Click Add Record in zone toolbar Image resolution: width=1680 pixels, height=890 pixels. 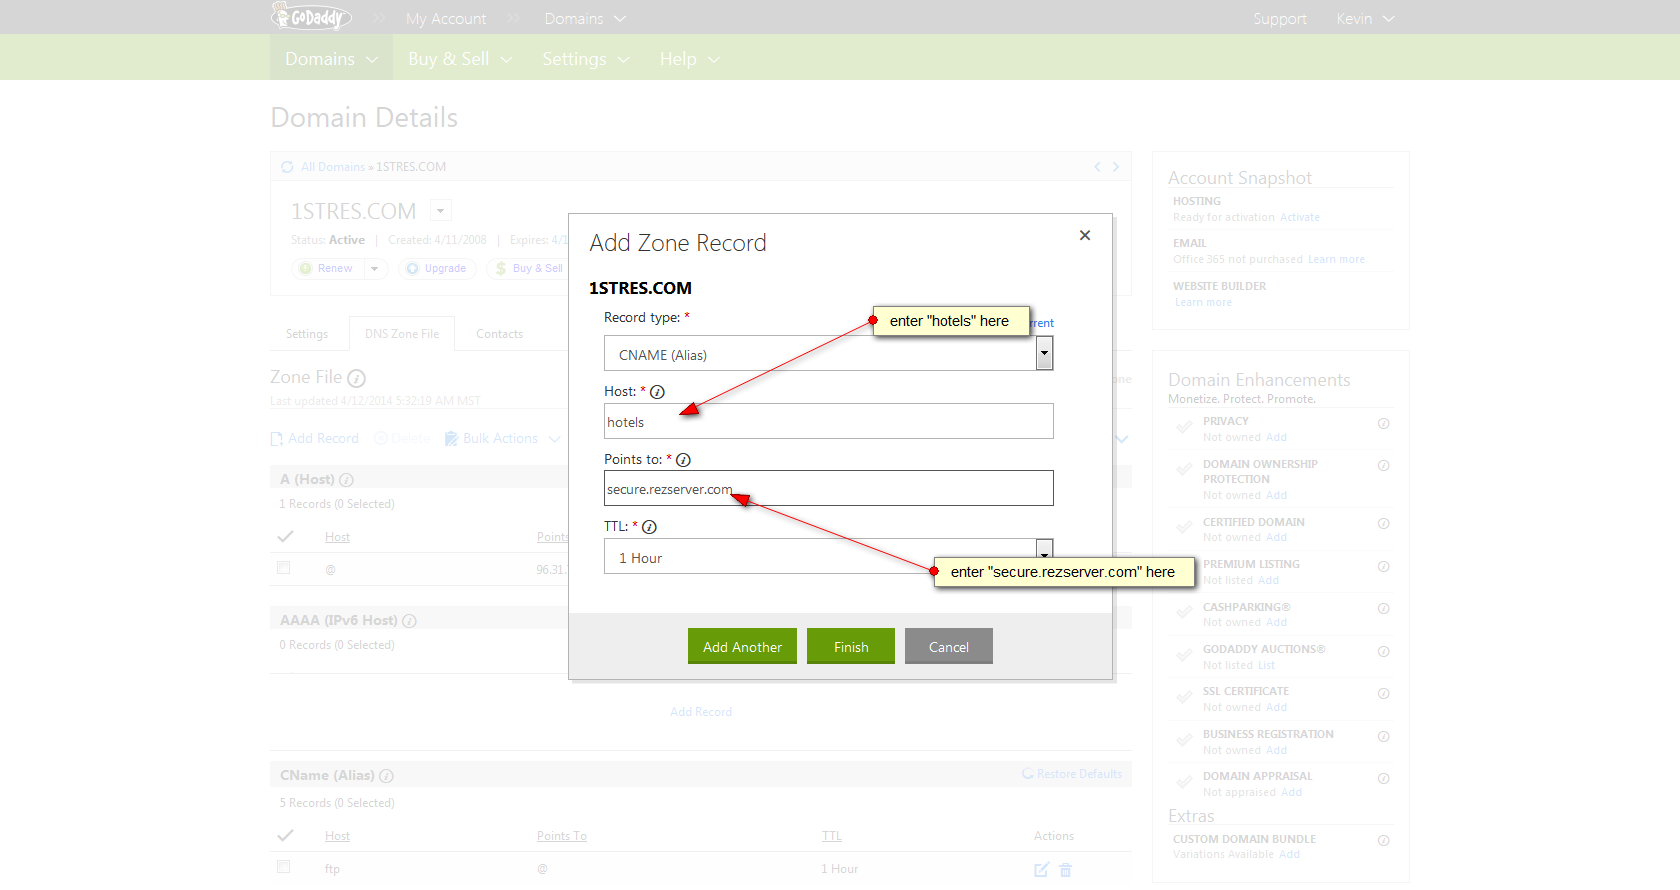pyautogui.click(x=315, y=438)
